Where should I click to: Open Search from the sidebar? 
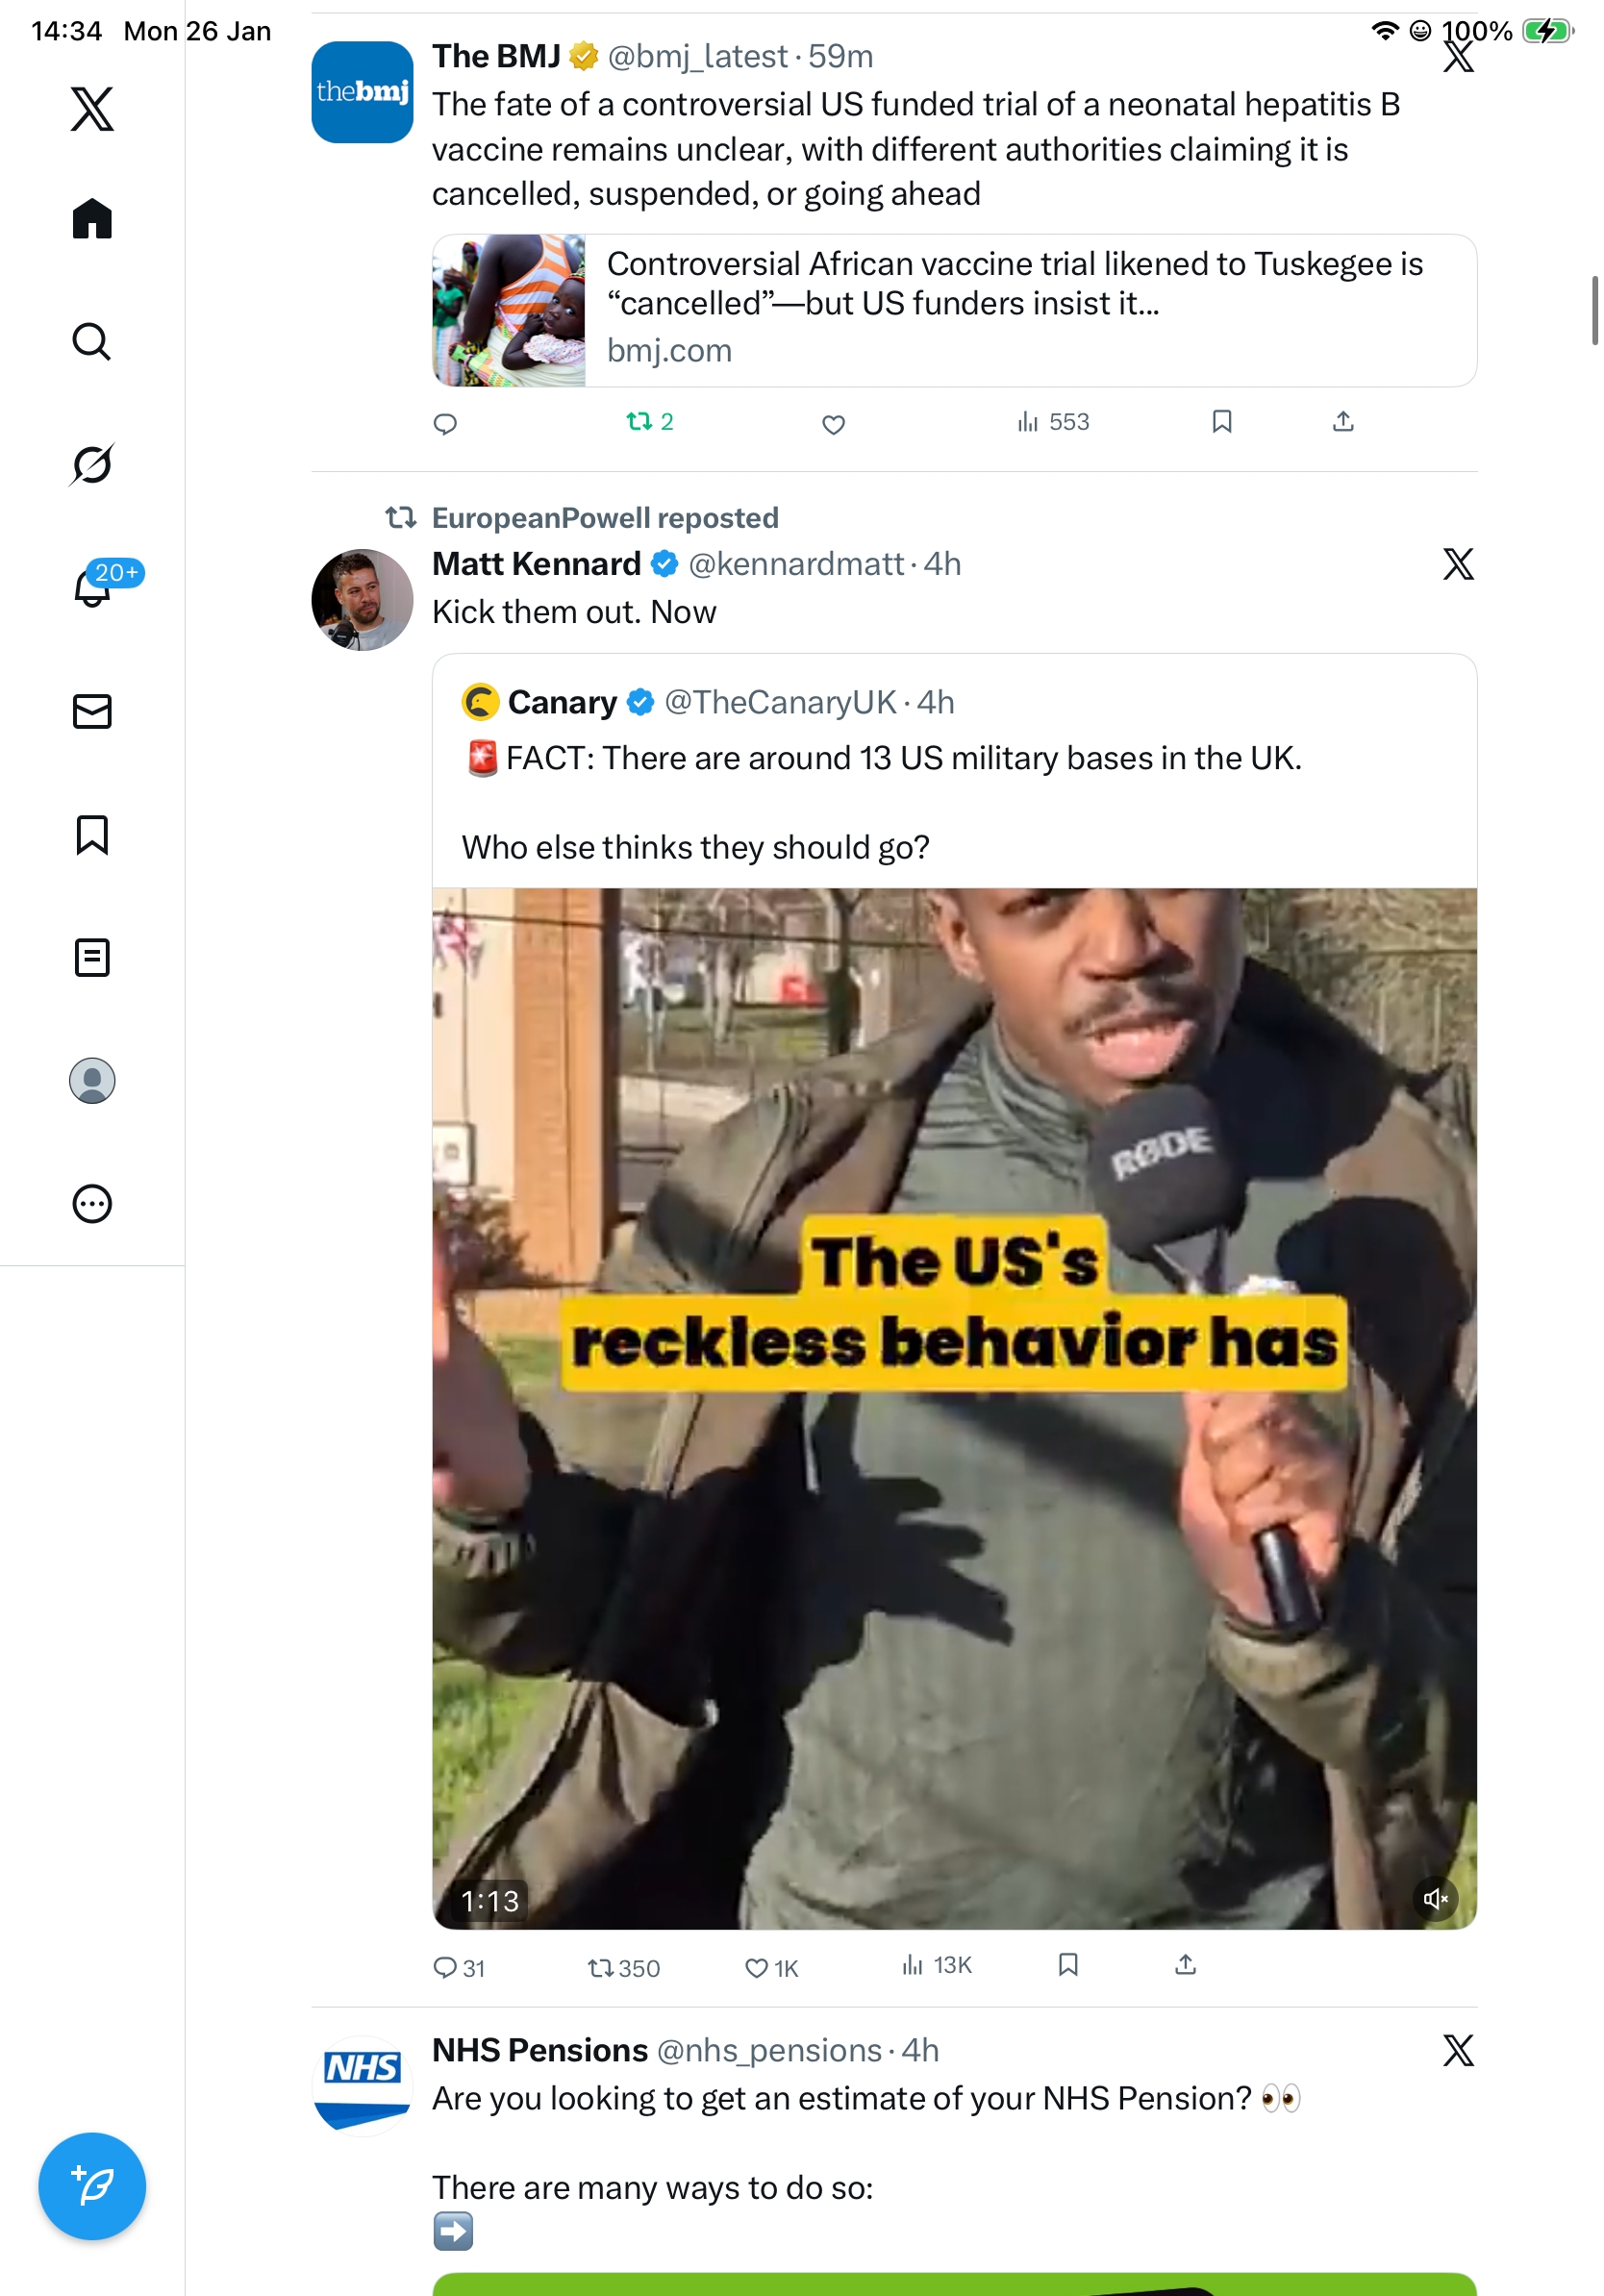92,341
